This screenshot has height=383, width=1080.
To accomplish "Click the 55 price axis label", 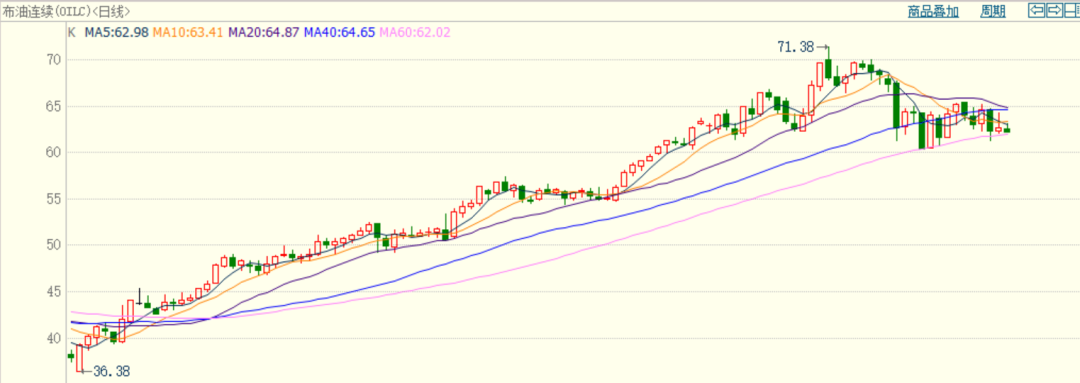I will coord(54,198).
